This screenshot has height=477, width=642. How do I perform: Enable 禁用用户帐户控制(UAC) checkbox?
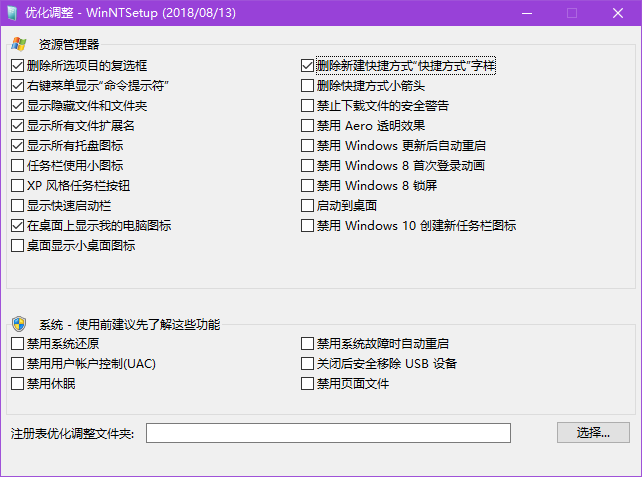[18, 364]
